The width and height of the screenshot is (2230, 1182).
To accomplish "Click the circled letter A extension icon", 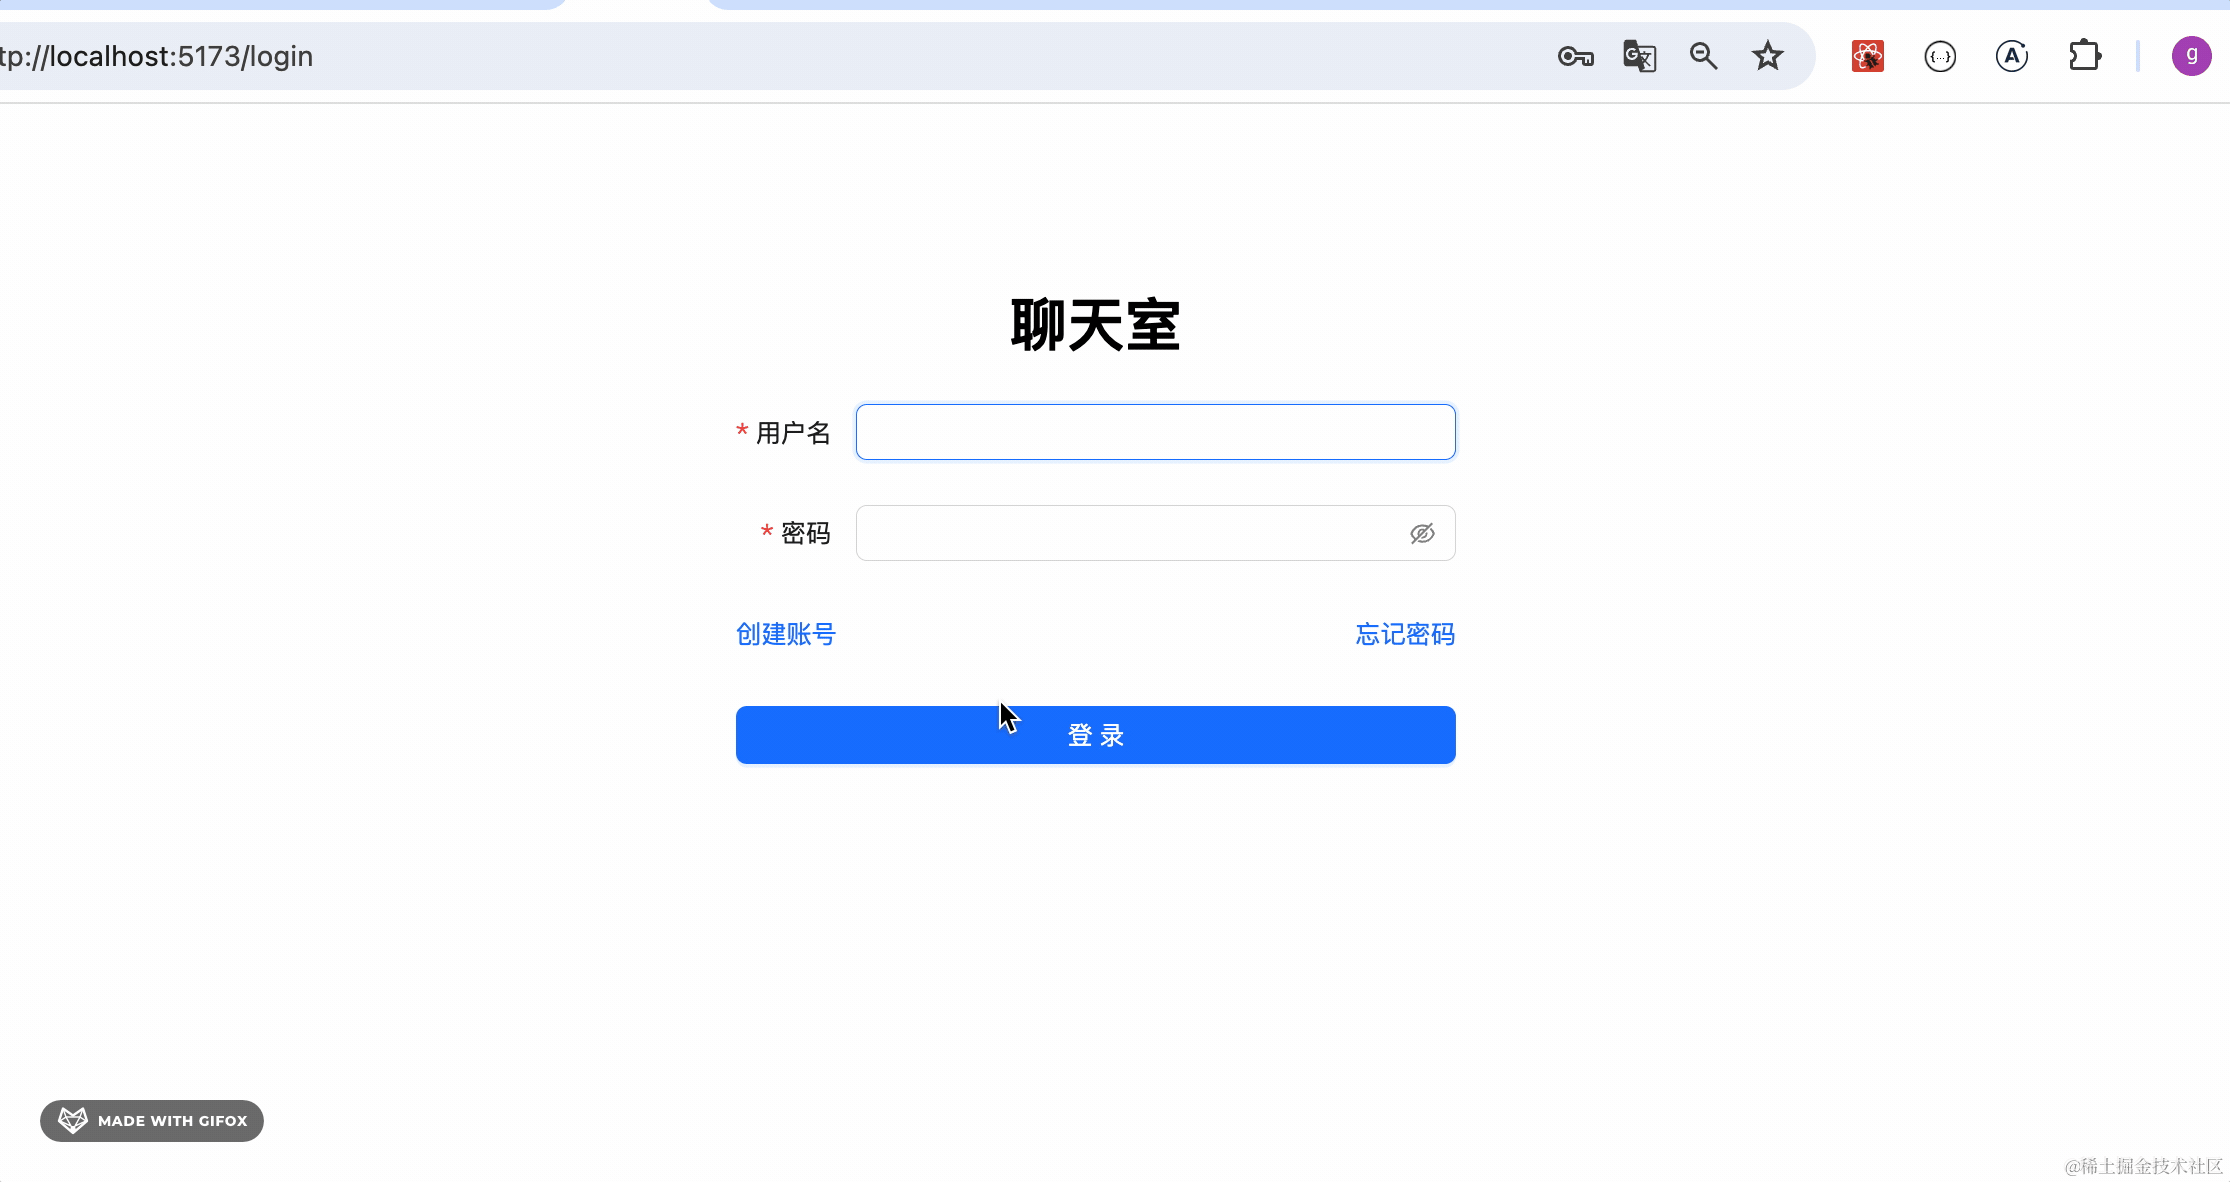I will coord(2011,57).
